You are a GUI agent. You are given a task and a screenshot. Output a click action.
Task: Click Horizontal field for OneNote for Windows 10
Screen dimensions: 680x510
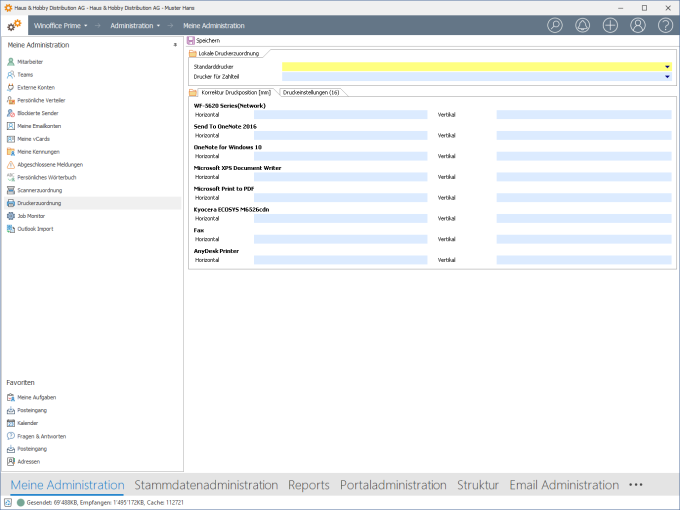tap(340, 156)
